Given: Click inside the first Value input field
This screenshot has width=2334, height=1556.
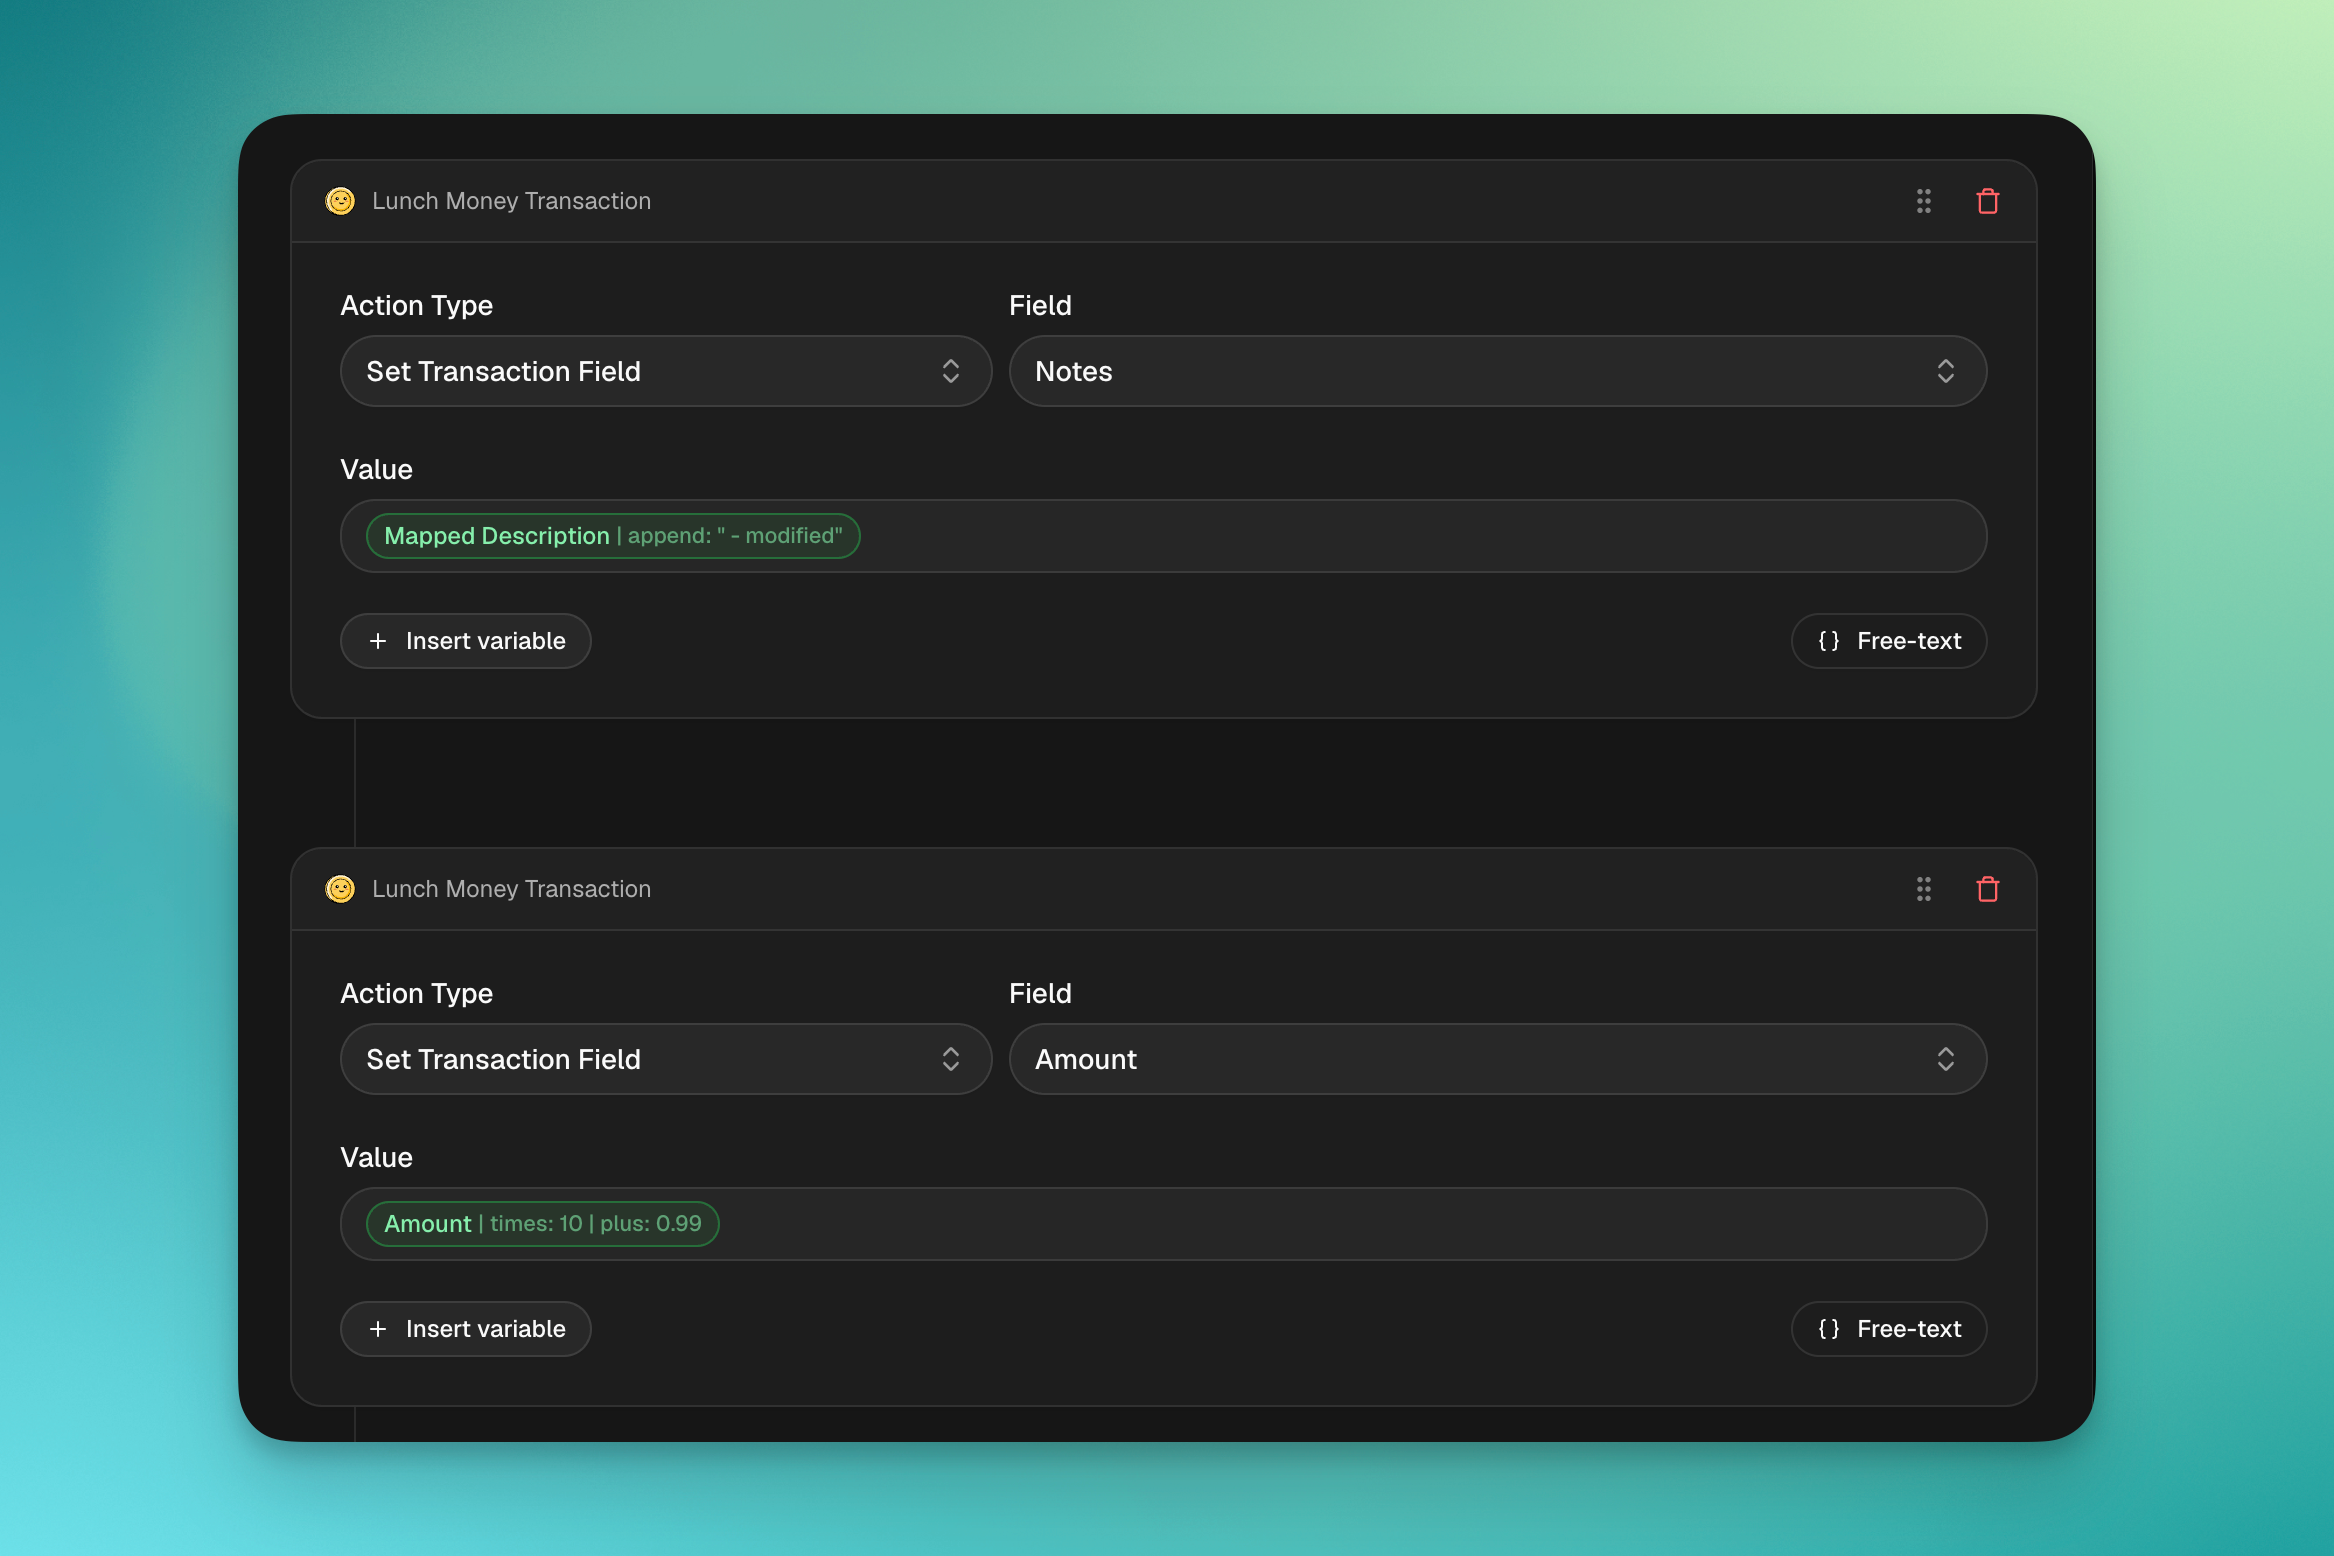Looking at the screenshot, I should tap(1400, 536).
